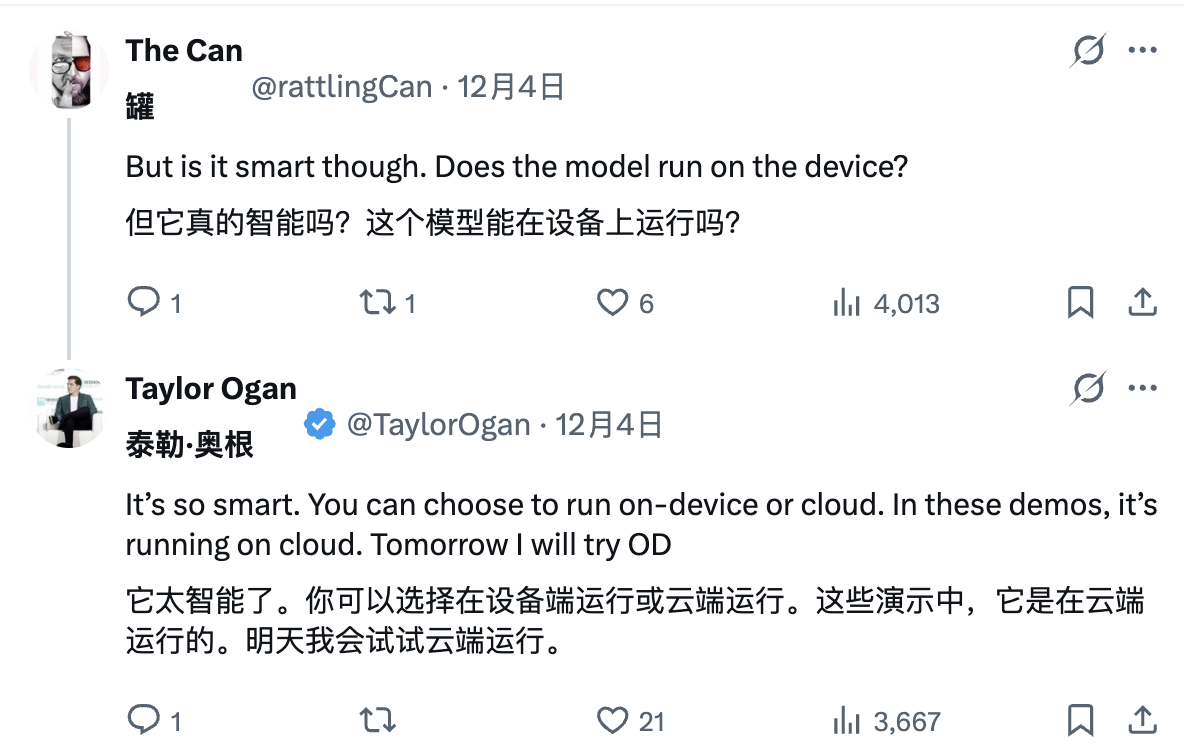The image size is (1184, 748).
Task: Click the name Taylor Ogan
Action: point(210,388)
